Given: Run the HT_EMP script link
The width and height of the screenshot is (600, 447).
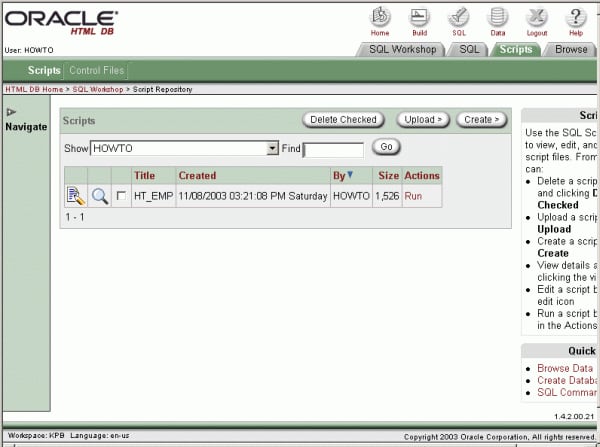Looking at the screenshot, I should [413, 196].
